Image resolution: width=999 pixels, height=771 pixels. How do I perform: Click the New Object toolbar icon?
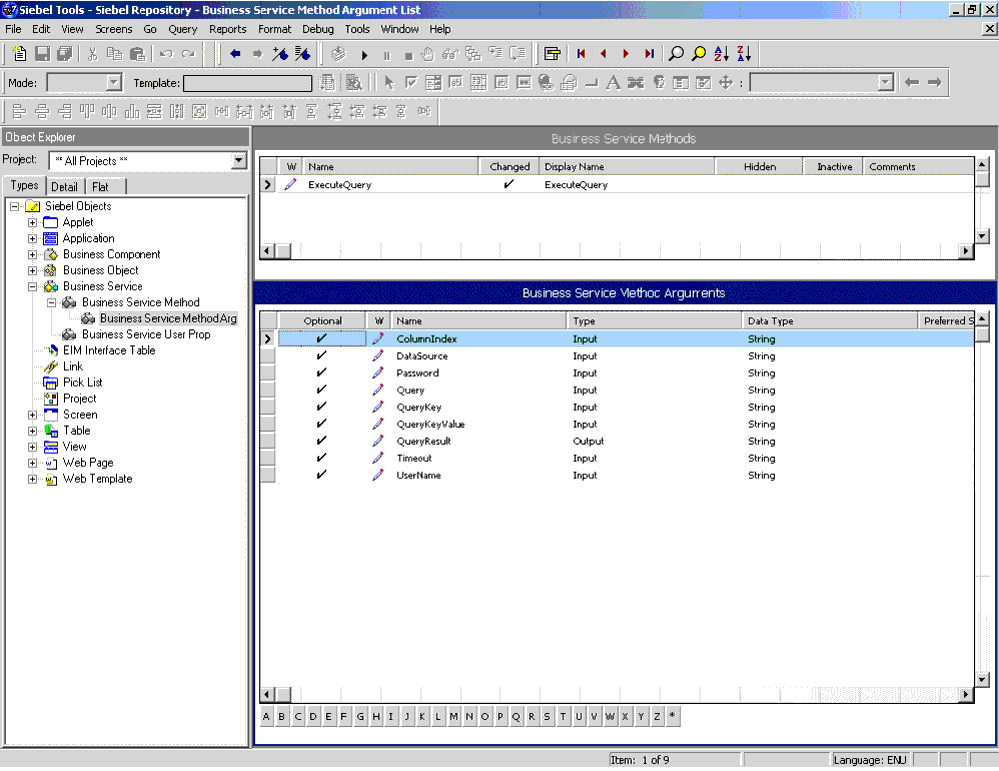[x=19, y=54]
